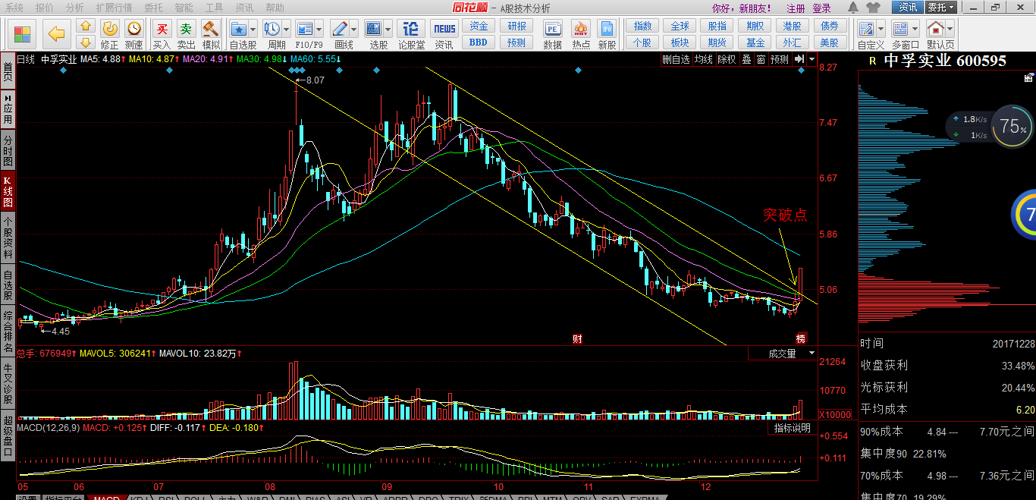The width and height of the screenshot is (1036, 500).
Task: Expand the 画线 dropdown arrow
Action: tap(354, 29)
